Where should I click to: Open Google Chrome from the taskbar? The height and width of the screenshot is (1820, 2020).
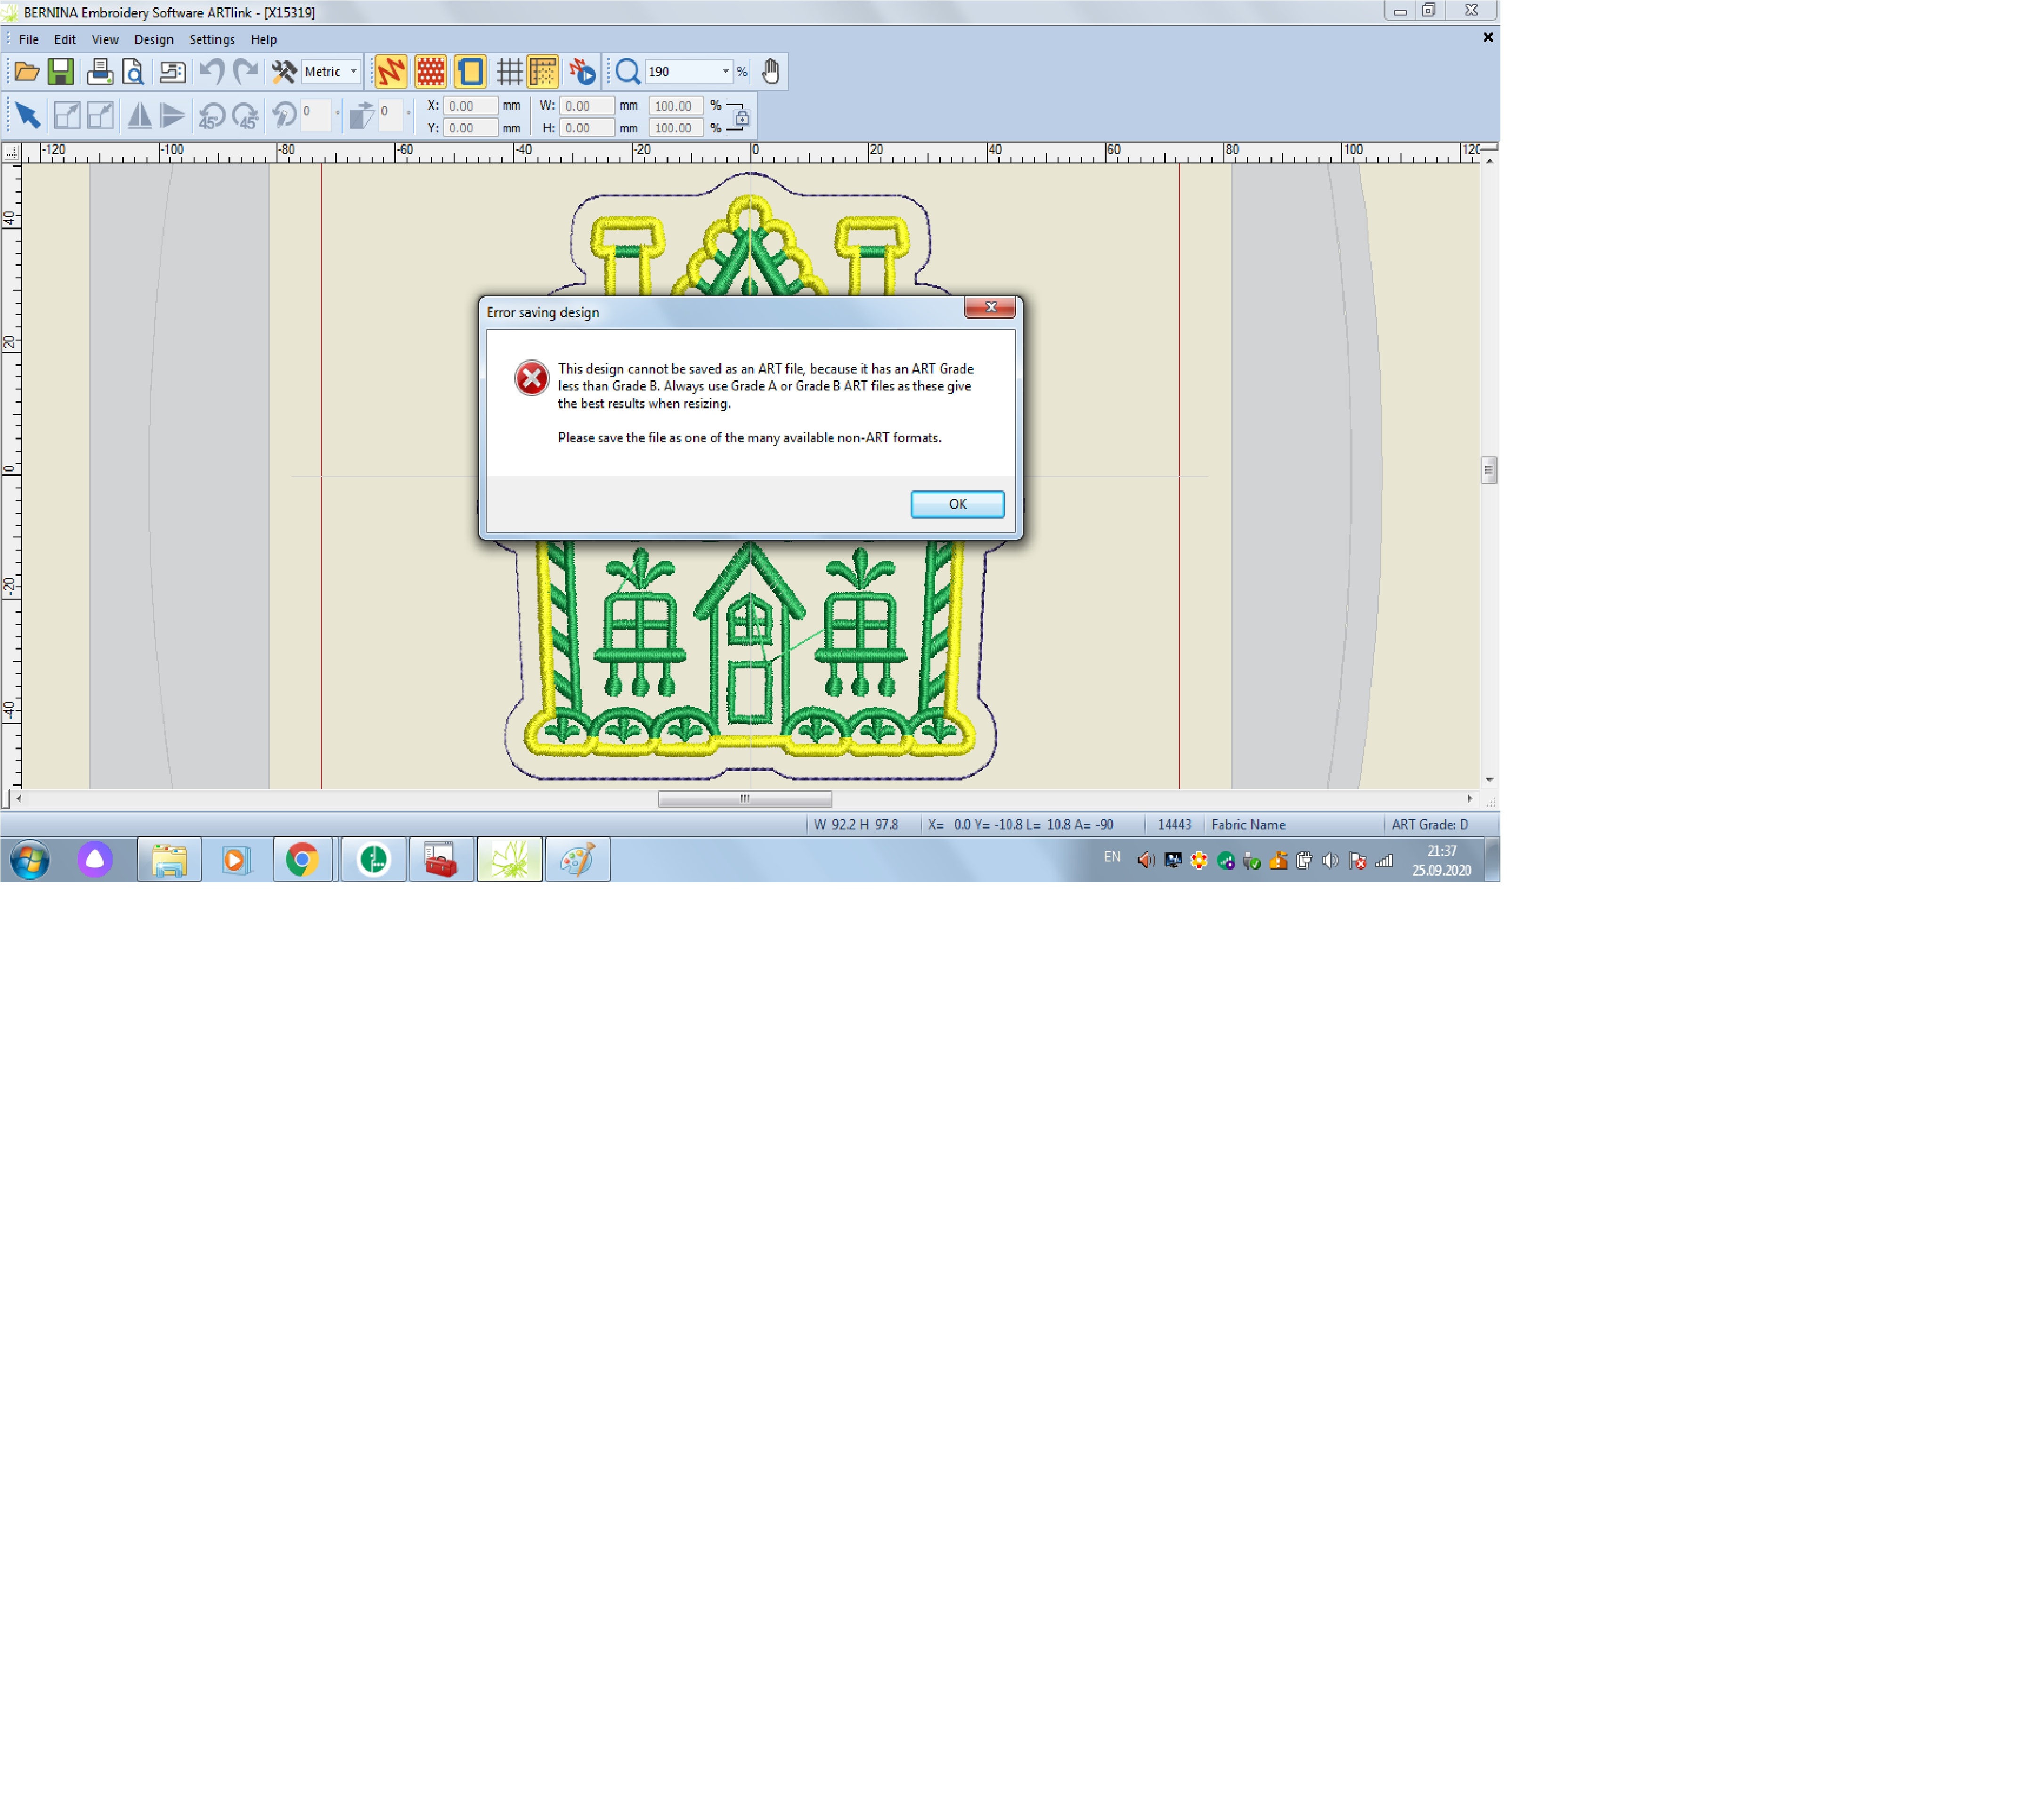tap(302, 859)
